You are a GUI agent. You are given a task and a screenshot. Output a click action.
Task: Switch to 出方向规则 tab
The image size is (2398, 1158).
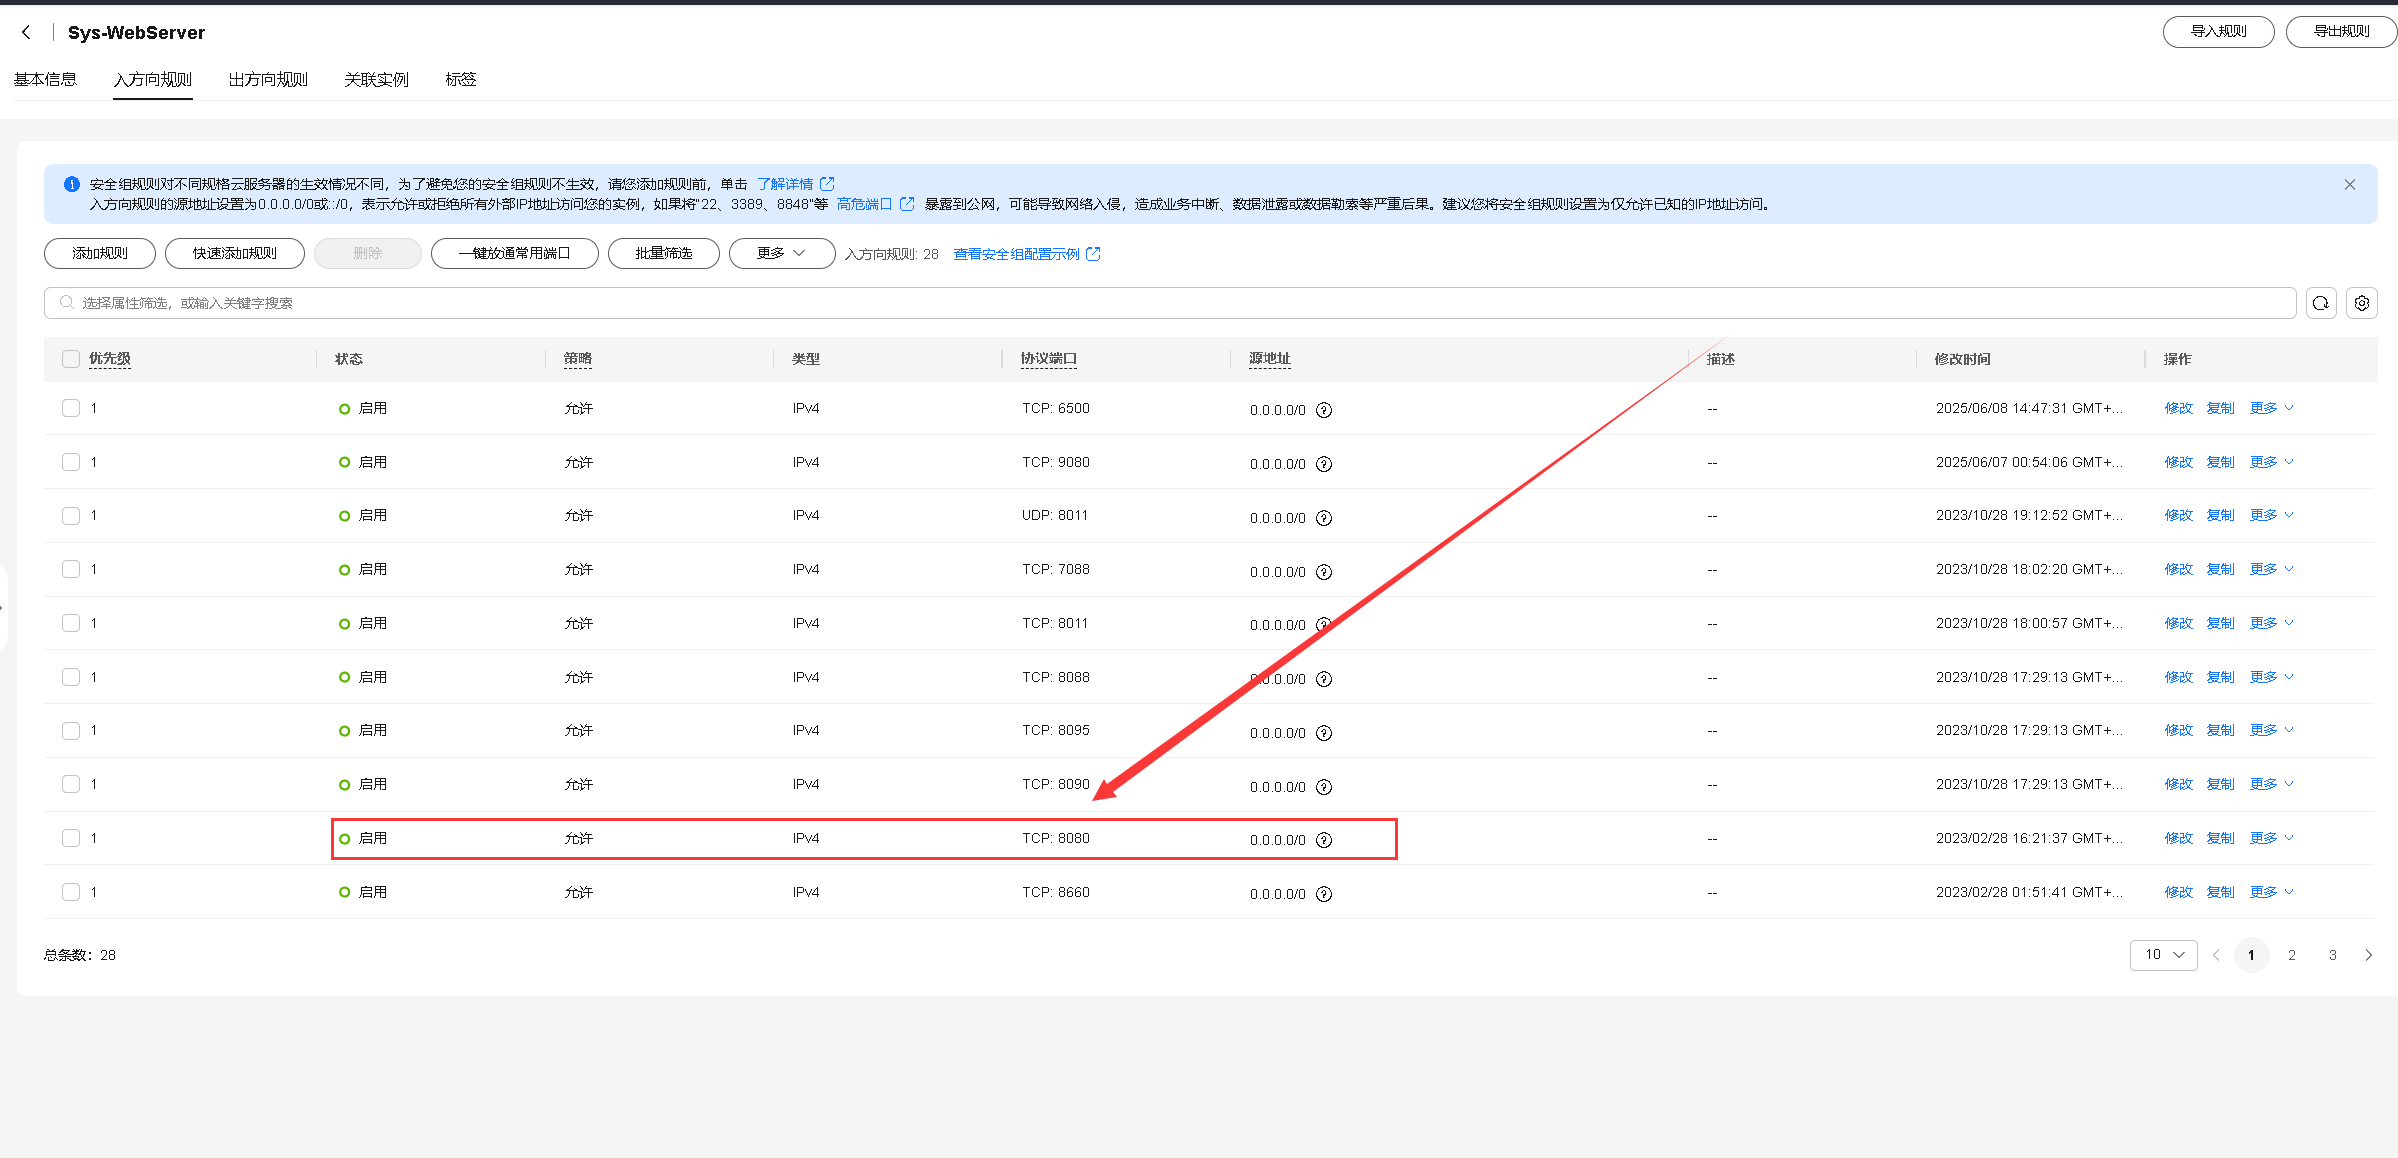pyautogui.click(x=268, y=80)
